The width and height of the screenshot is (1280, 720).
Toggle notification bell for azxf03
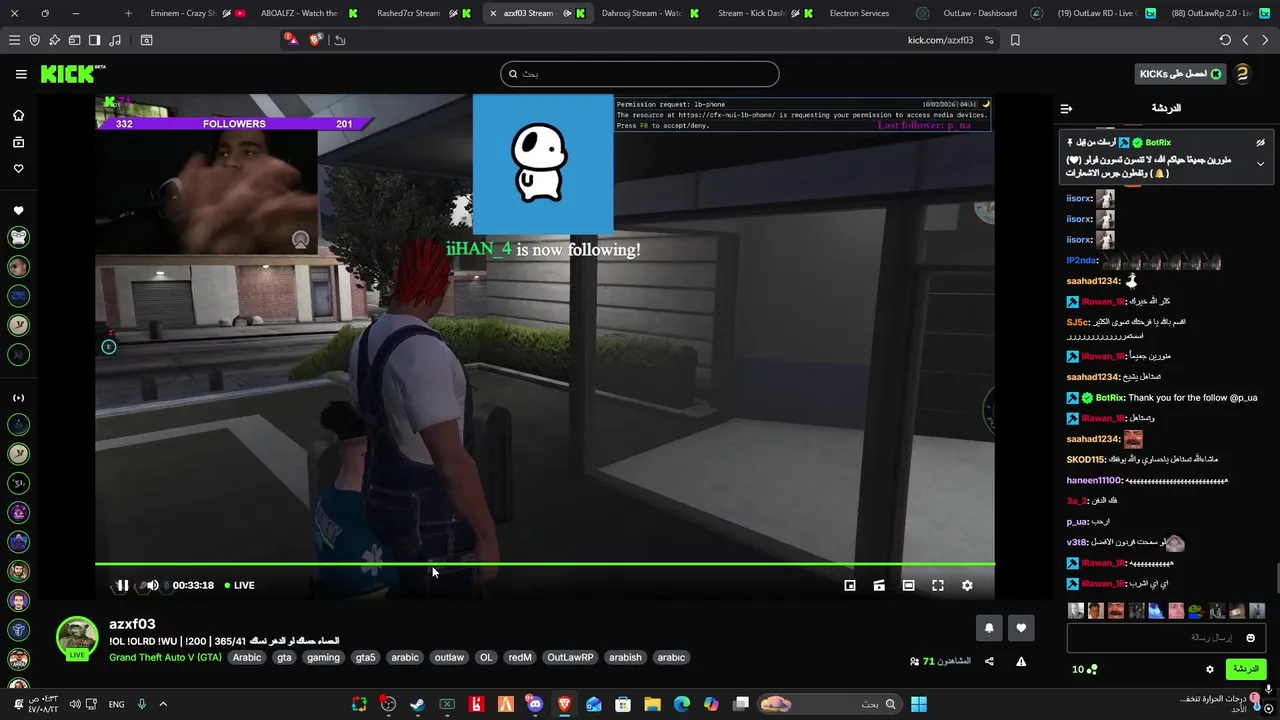(989, 628)
